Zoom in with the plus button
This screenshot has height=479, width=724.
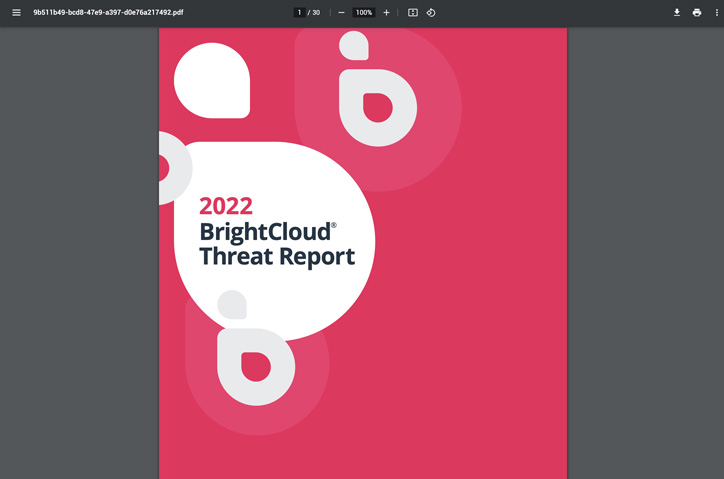click(386, 12)
